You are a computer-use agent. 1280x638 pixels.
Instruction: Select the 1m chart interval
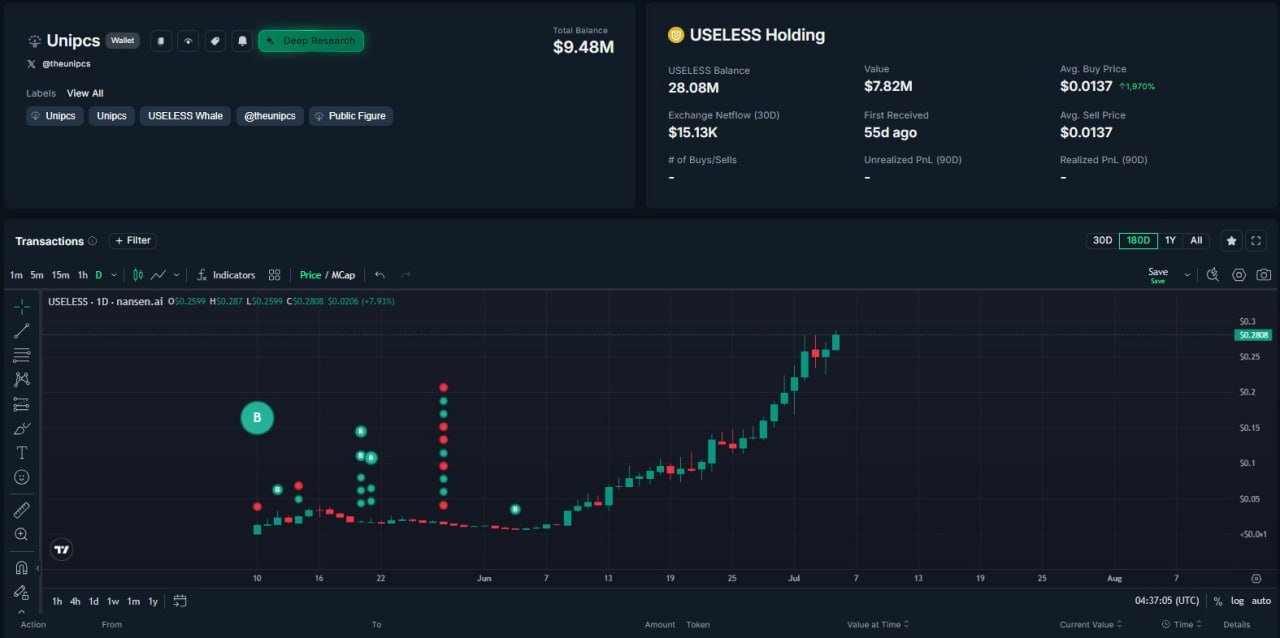[x=16, y=275]
